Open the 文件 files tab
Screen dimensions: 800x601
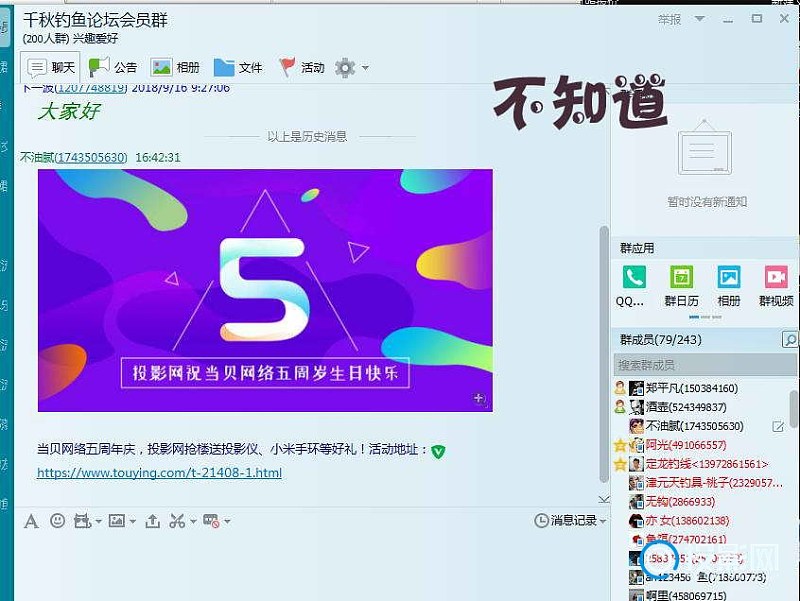[x=238, y=67]
